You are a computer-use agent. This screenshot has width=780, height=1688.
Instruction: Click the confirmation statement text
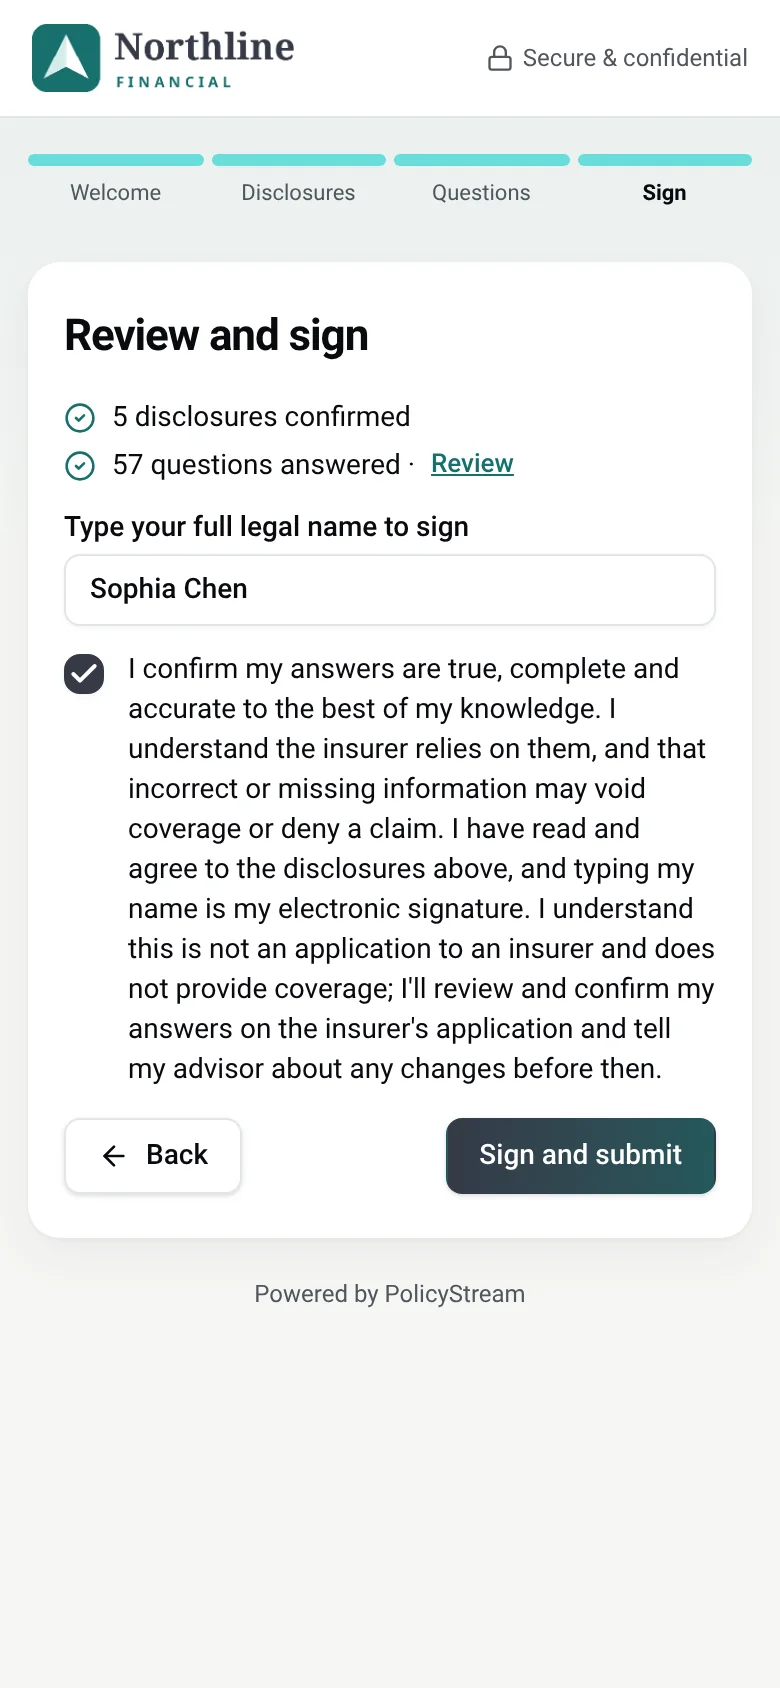pyautogui.click(x=421, y=868)
